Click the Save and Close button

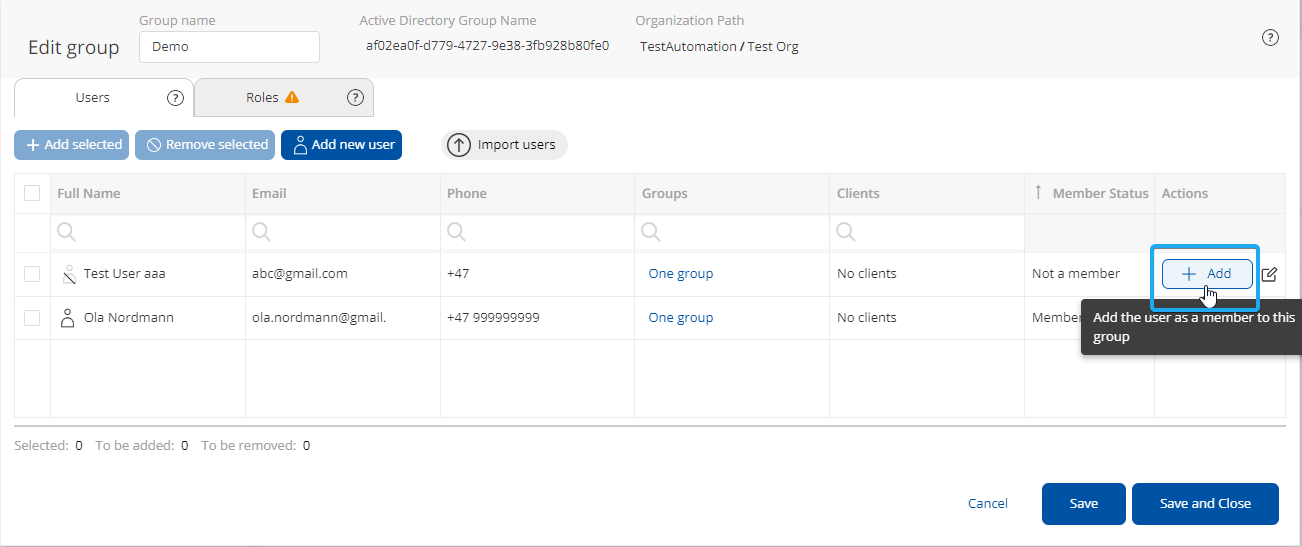pyautogui.click(x=1205, y=504)
